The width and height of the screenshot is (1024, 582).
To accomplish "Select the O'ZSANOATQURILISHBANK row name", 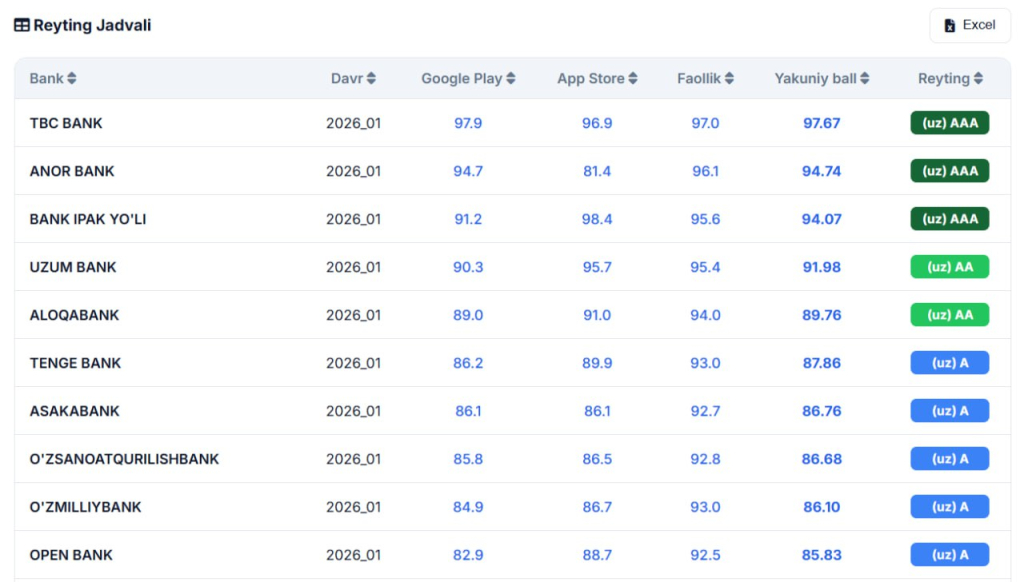I will pos(124,459).
